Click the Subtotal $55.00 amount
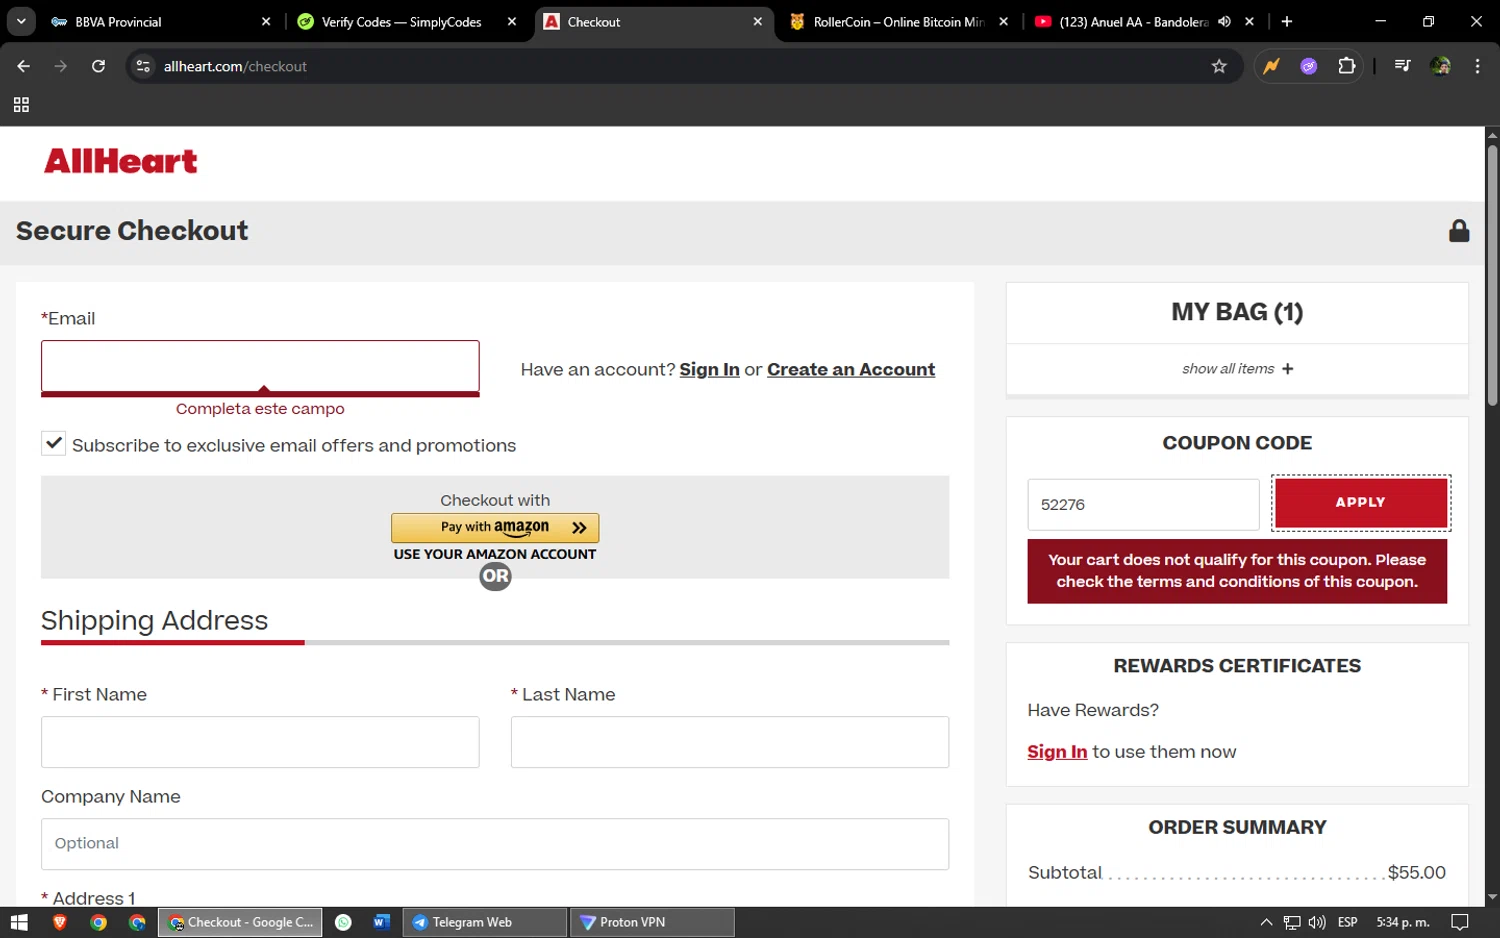This screenshot has width=1500, height=938. 1417,873
